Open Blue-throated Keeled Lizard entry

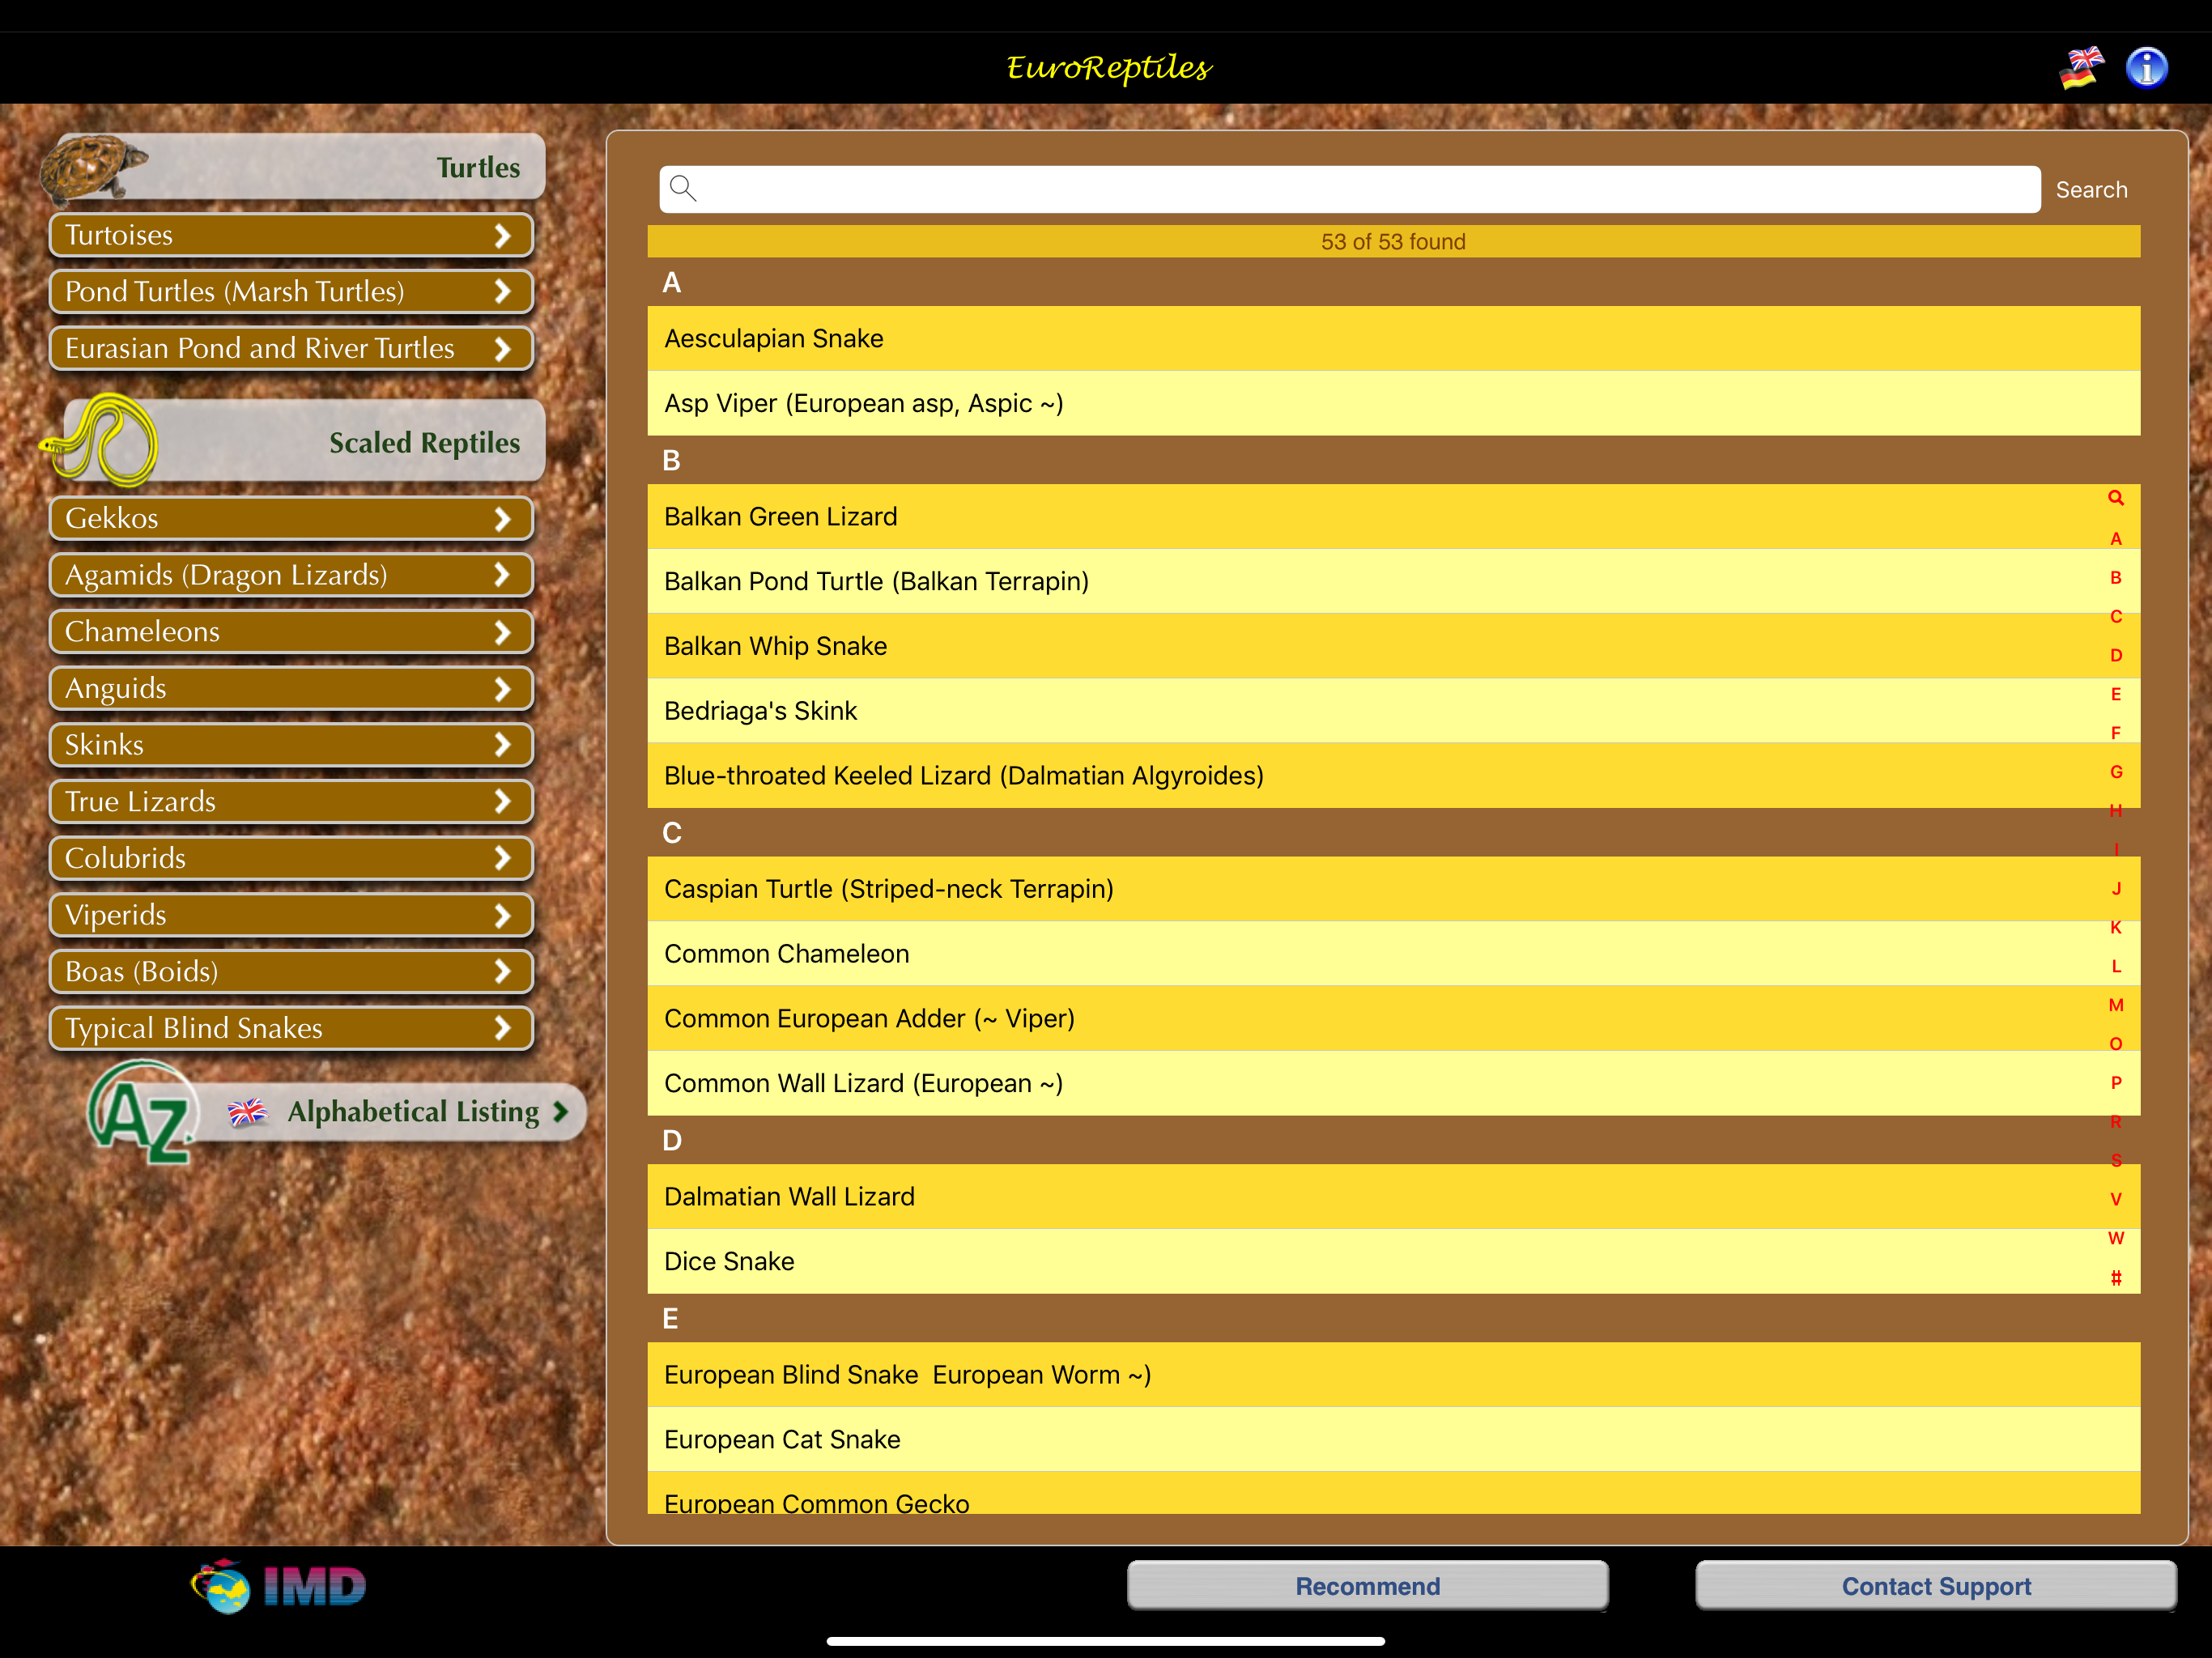1394,775
